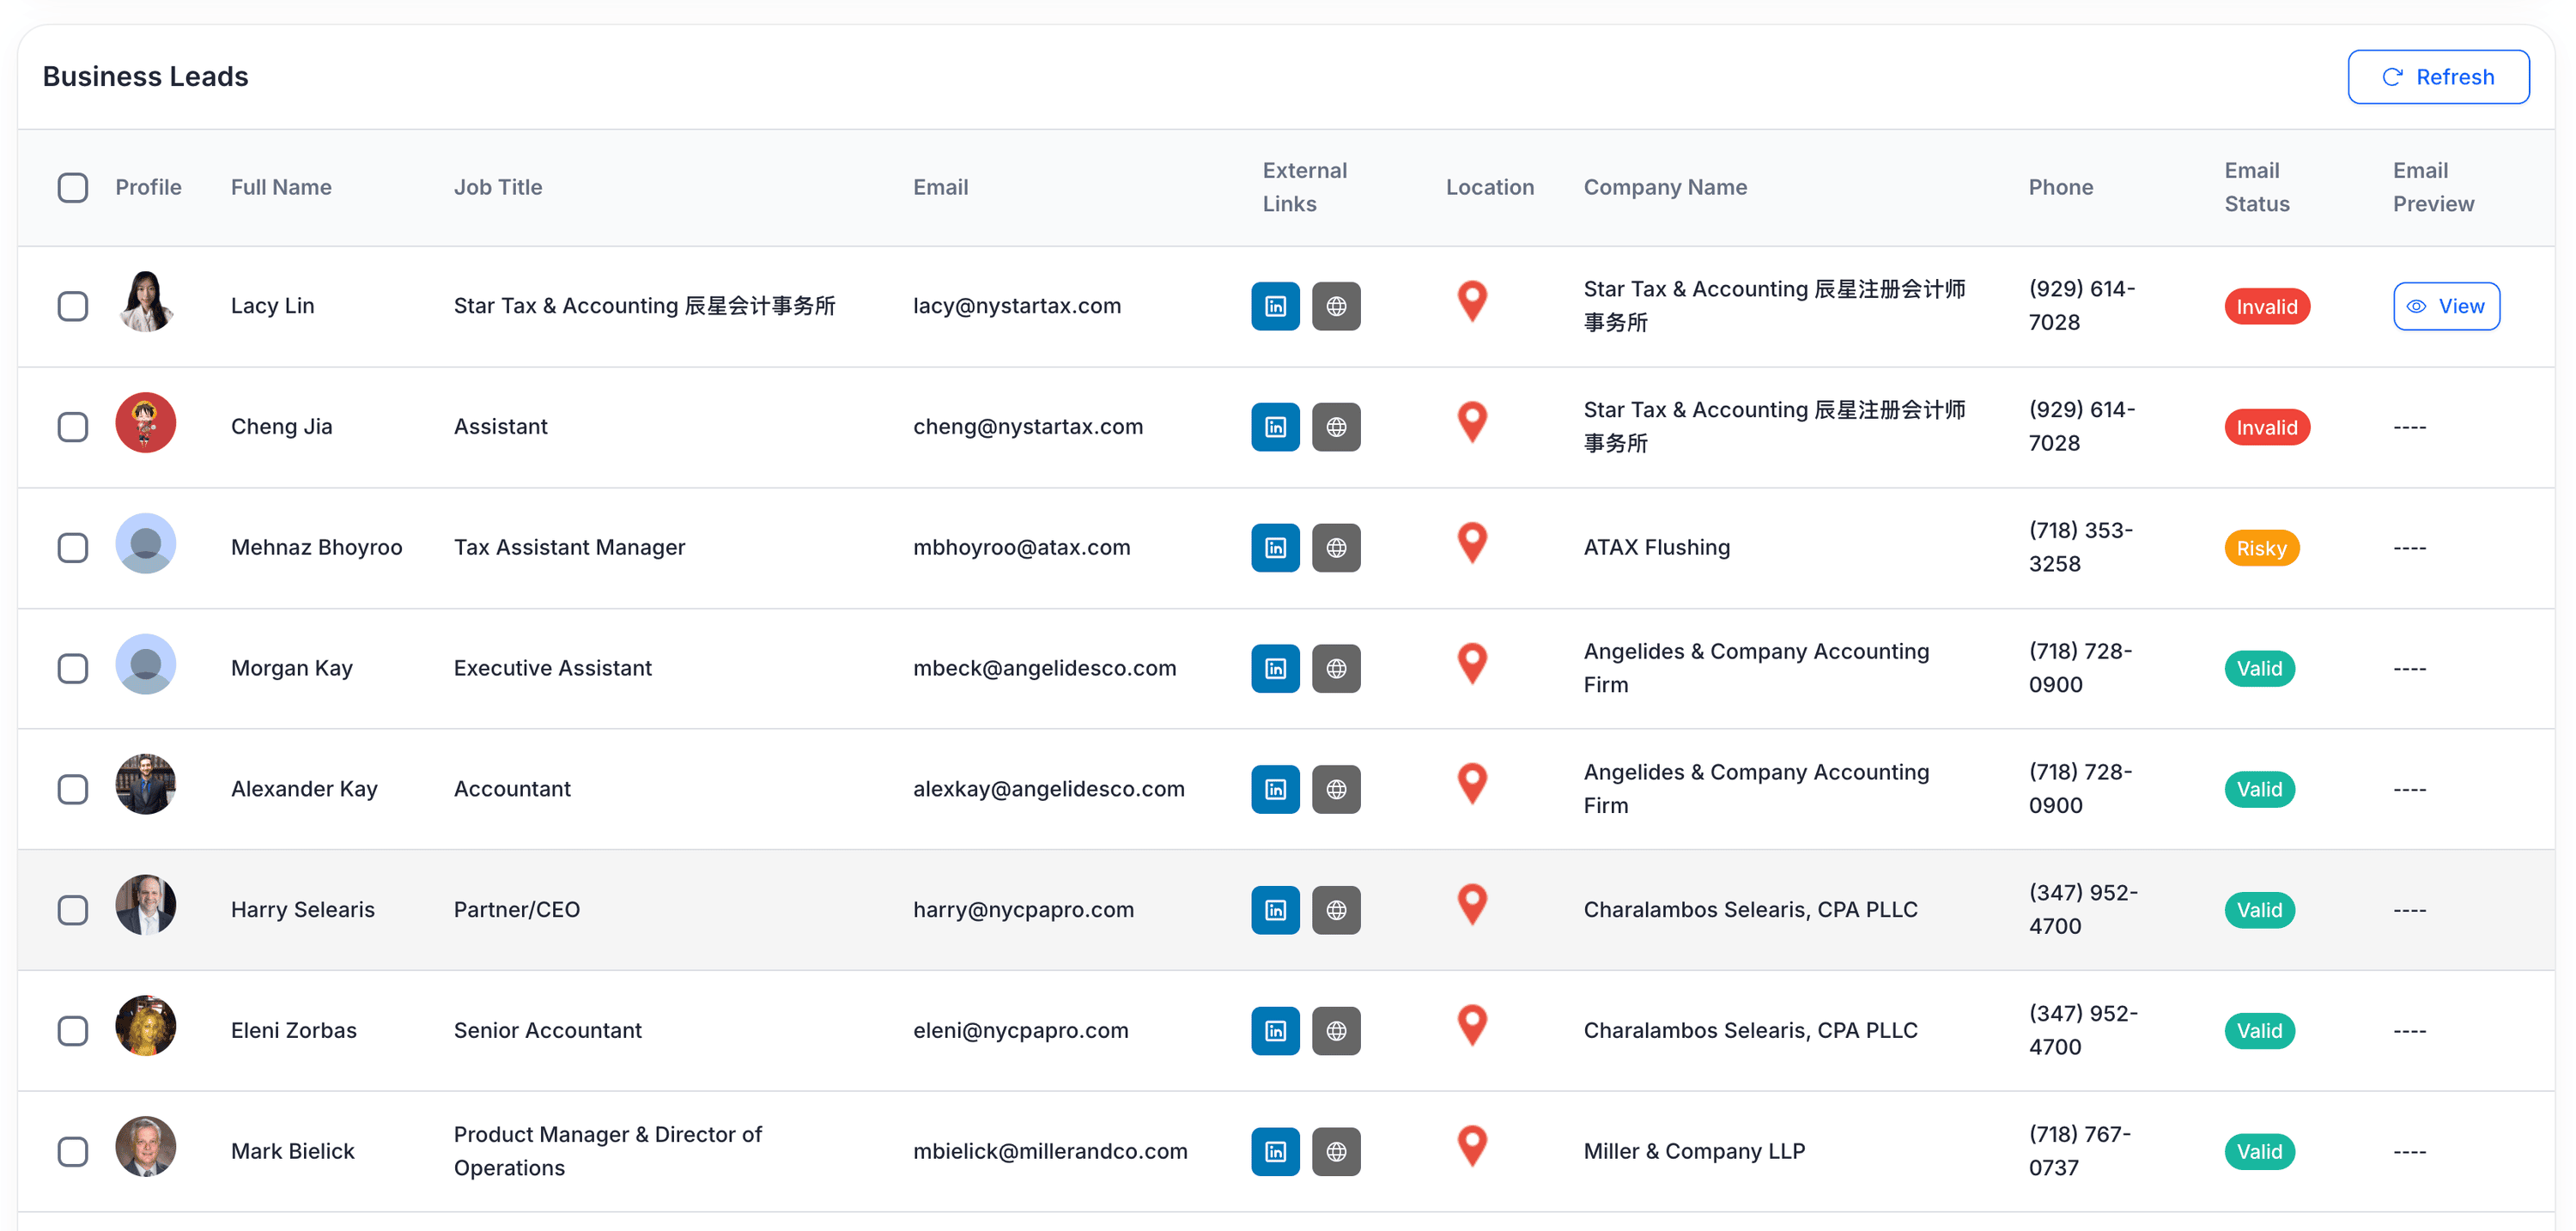Screen dimensions: 2576x1231
Task: Toggle the select-all checkbox in header
Action: pyautogui.click(x=73, y=187)
